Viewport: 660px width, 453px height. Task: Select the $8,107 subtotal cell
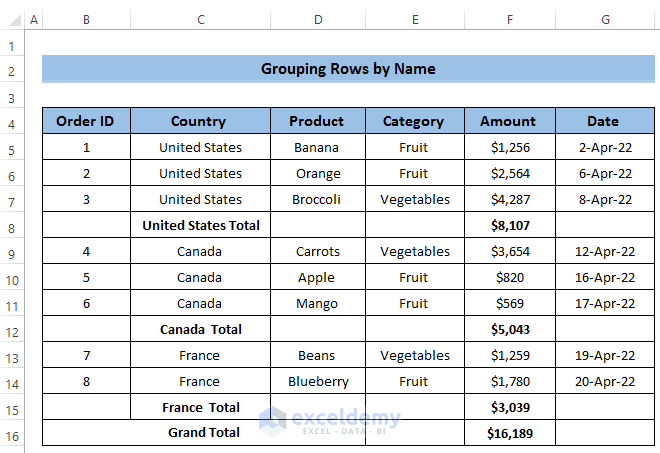[x=510, y=225]
